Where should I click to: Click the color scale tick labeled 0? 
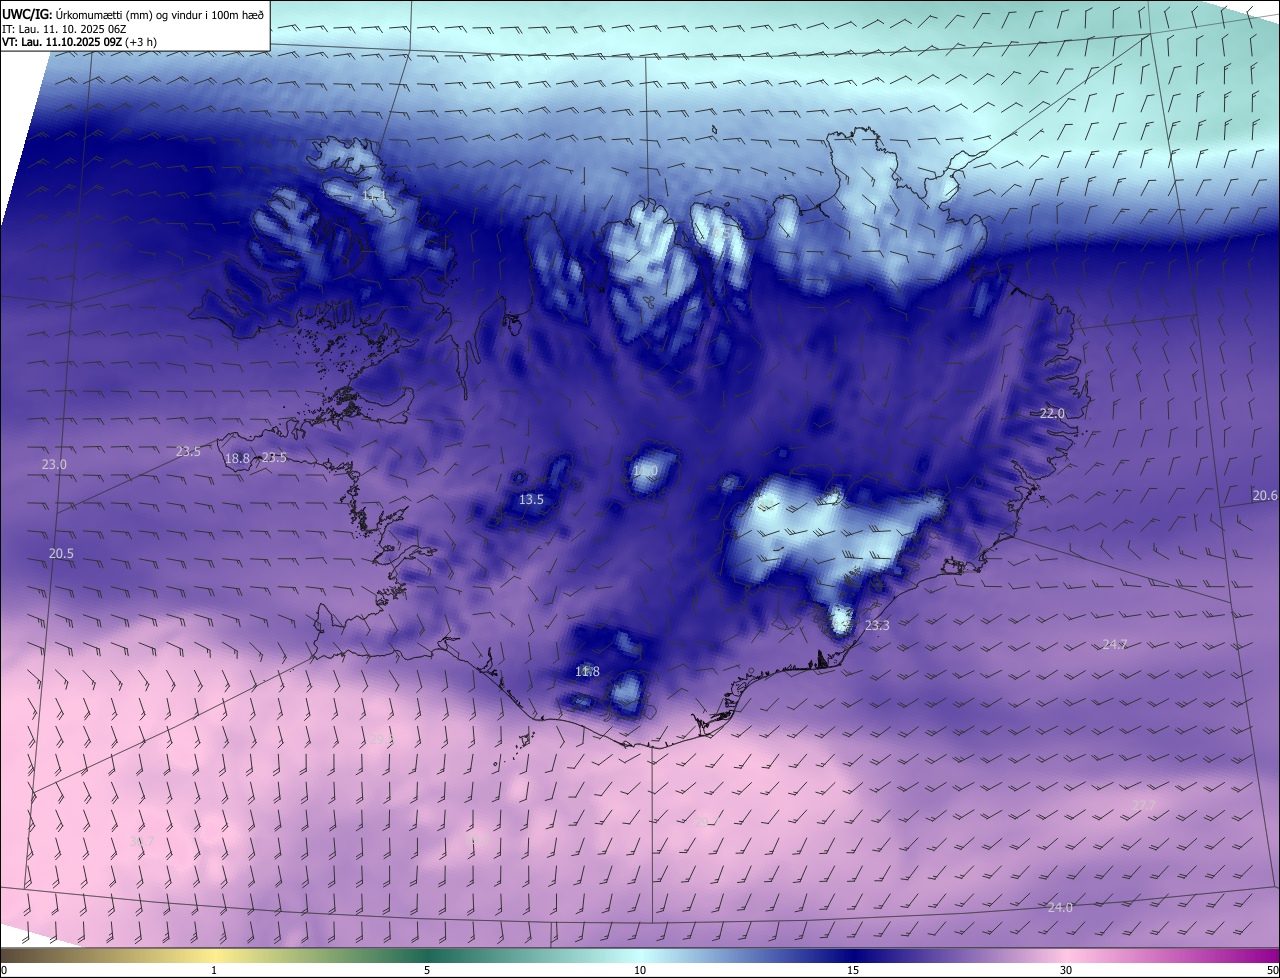pos(4,970)
